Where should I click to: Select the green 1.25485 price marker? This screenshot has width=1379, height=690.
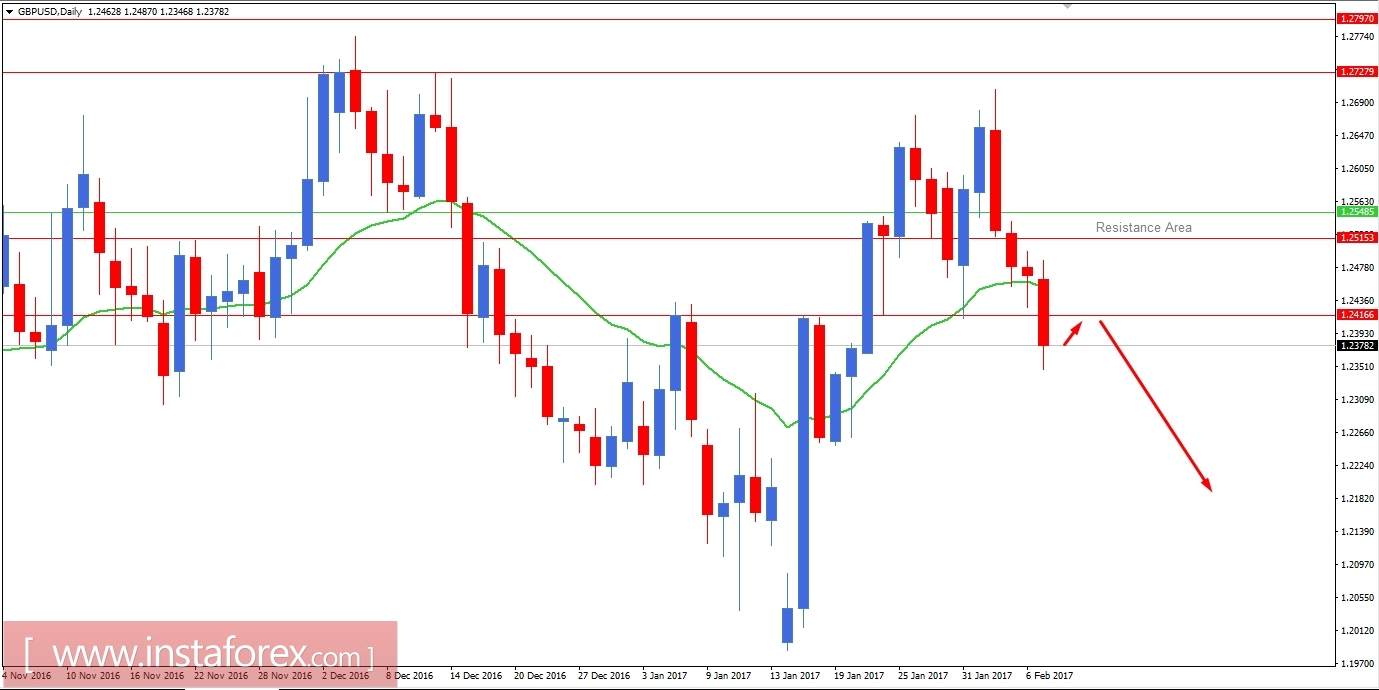pos(1355,213)
